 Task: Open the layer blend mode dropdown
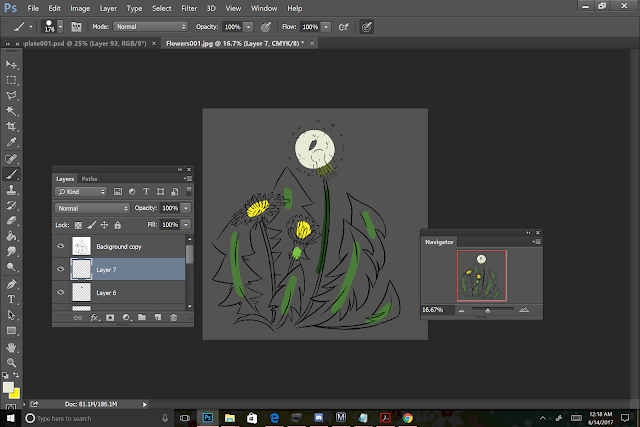92,208
